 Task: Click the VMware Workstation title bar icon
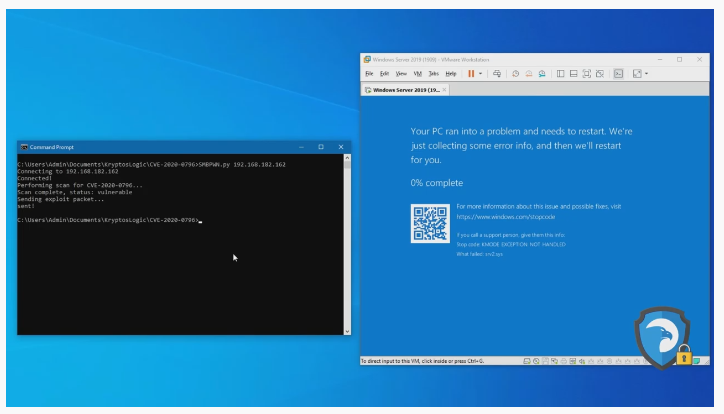tap(367, 60)
